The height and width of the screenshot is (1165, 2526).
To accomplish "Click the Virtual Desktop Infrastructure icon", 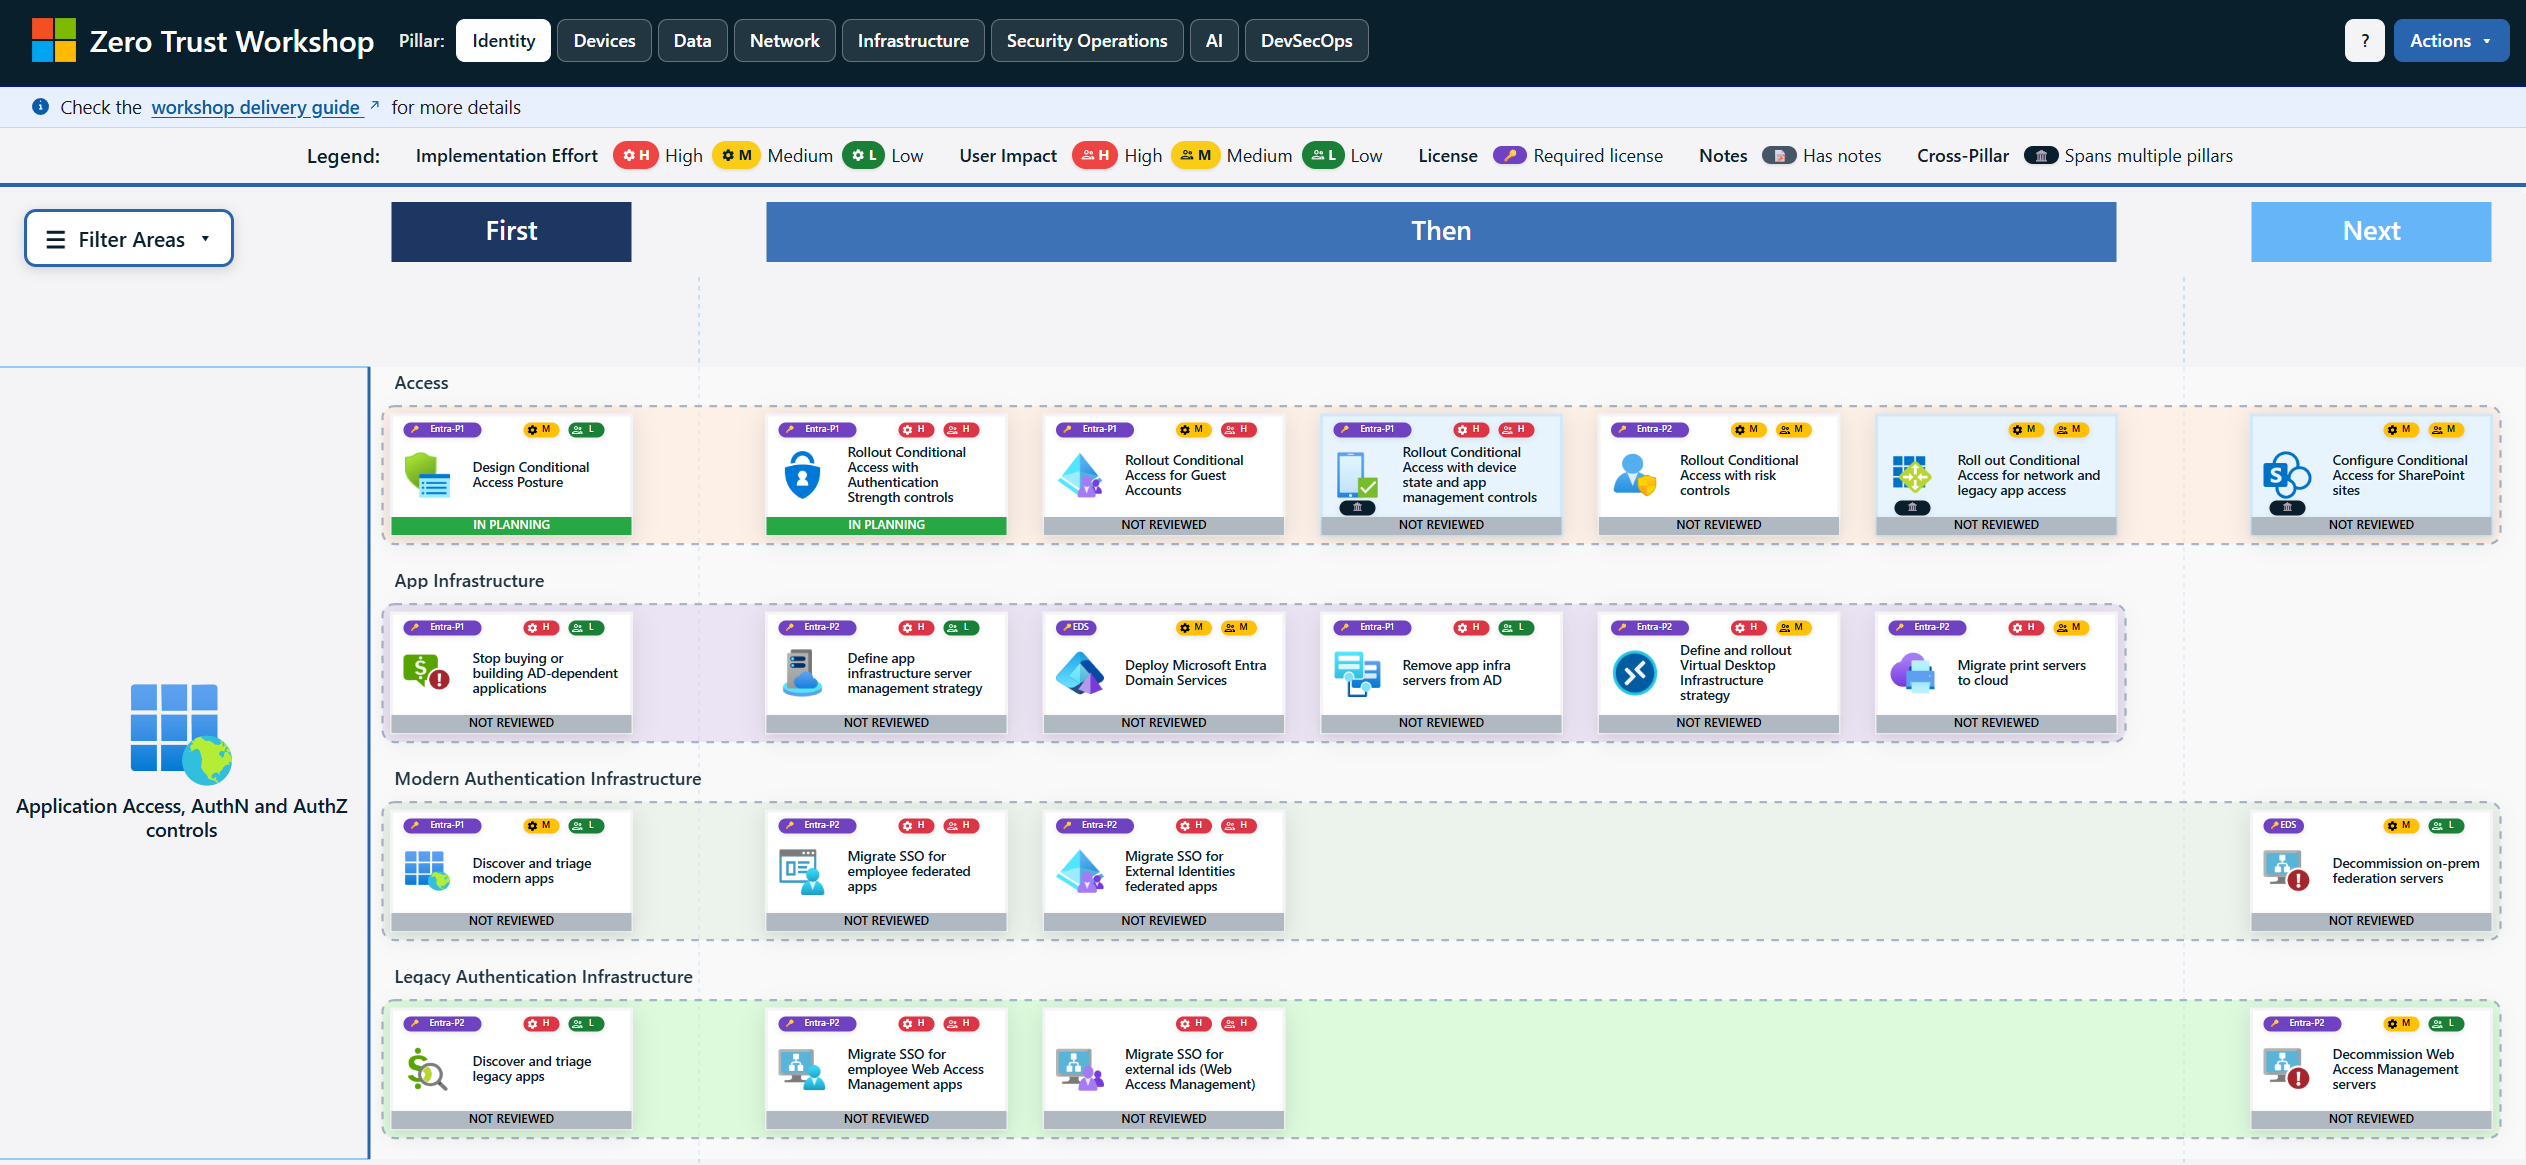I will tap(1635, 673).
